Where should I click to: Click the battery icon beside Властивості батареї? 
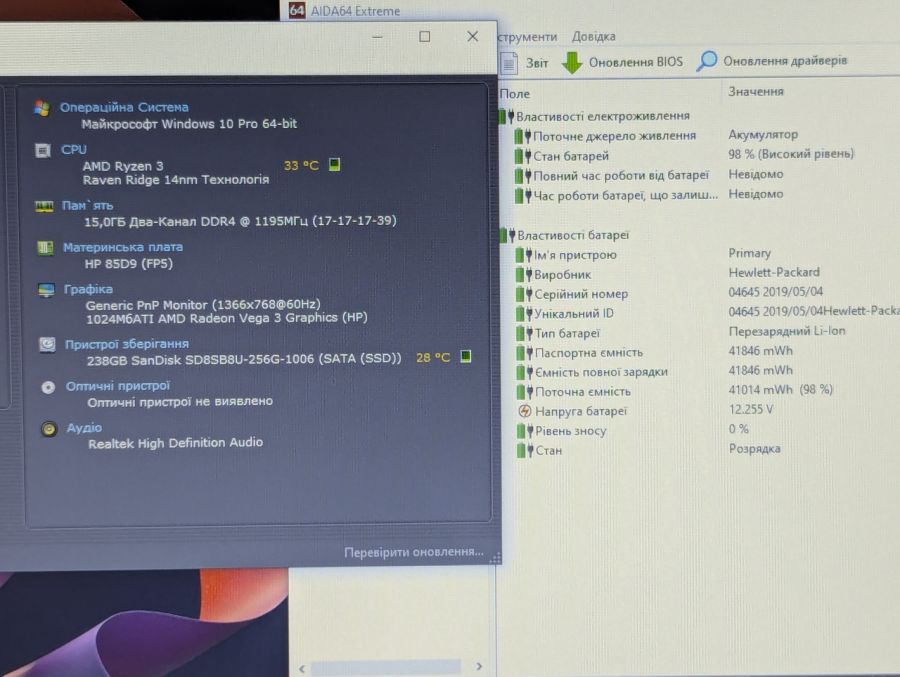coord(507,235)
